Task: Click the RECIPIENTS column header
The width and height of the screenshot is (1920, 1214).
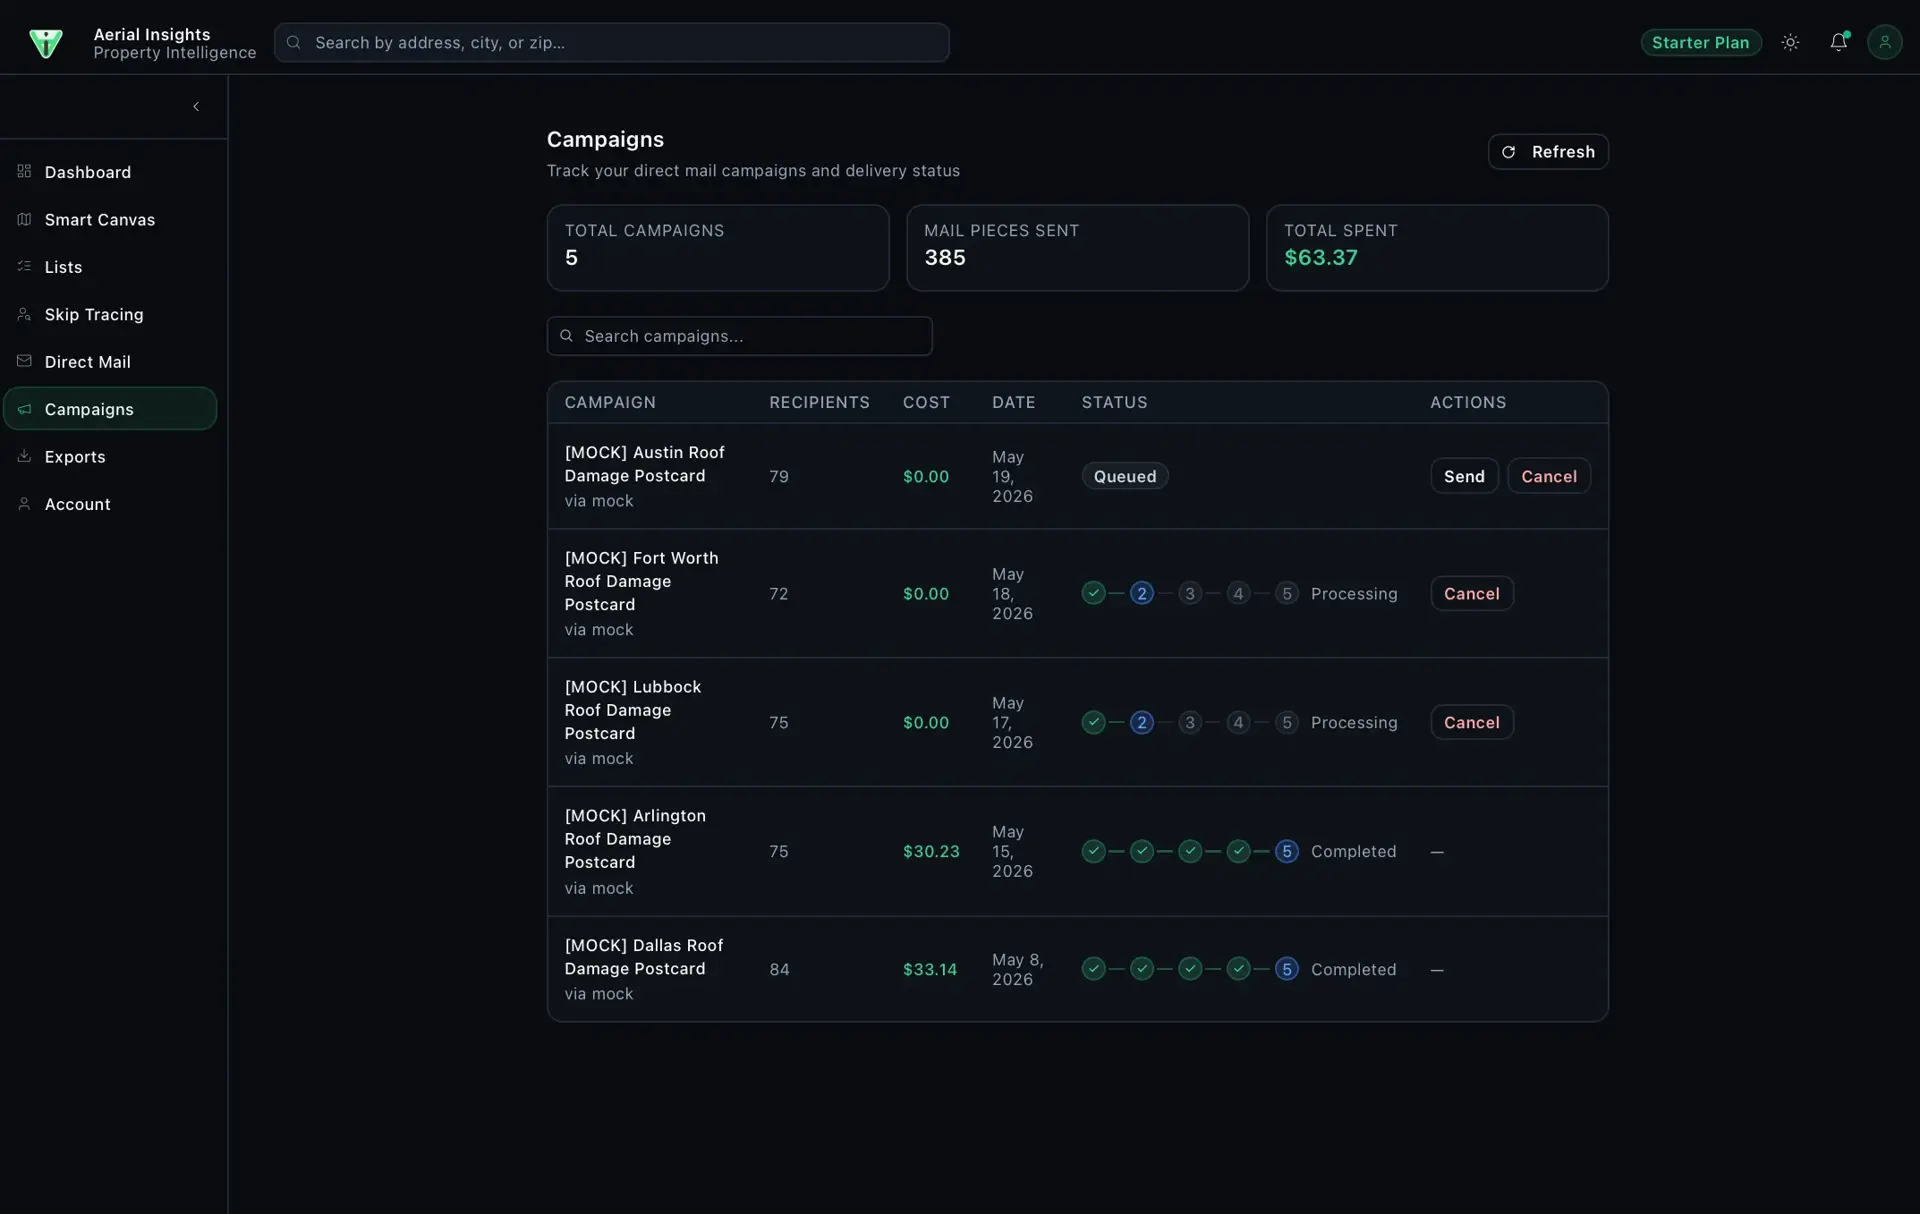Action: coord(819,402)
